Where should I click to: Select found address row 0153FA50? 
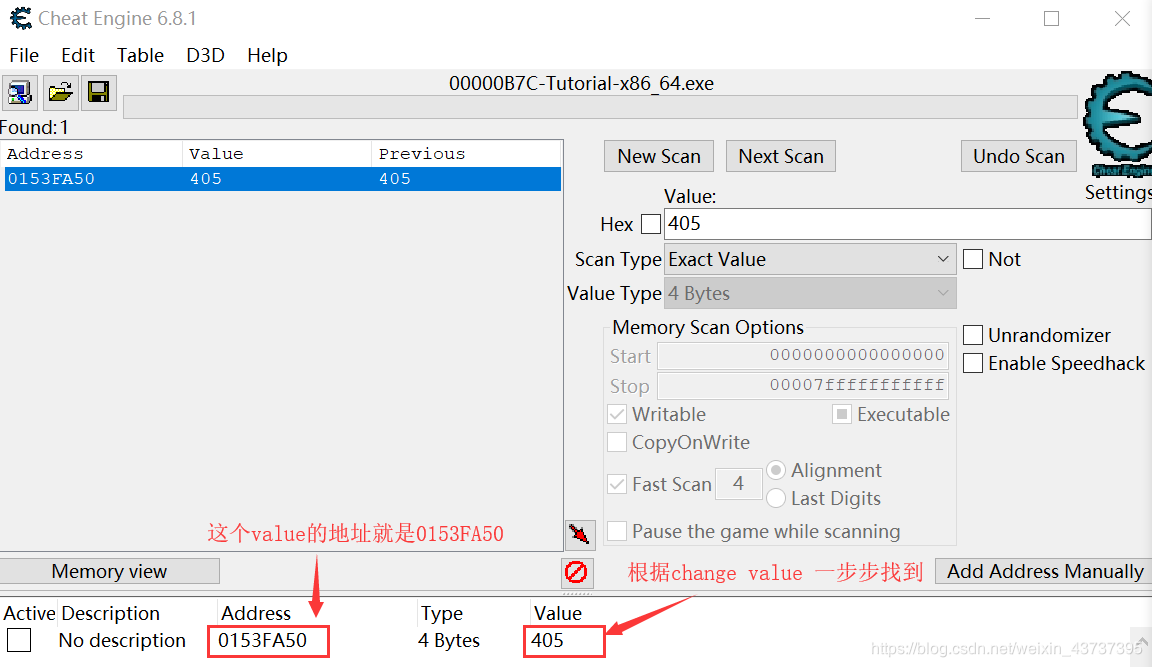pyautogui.click(x=283, y=179)
